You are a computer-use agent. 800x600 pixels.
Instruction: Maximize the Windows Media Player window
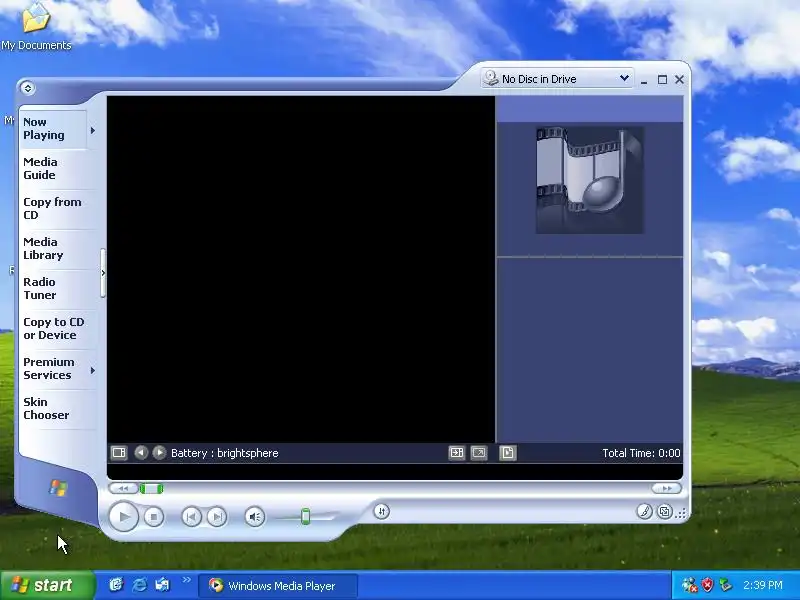point(662,80)
